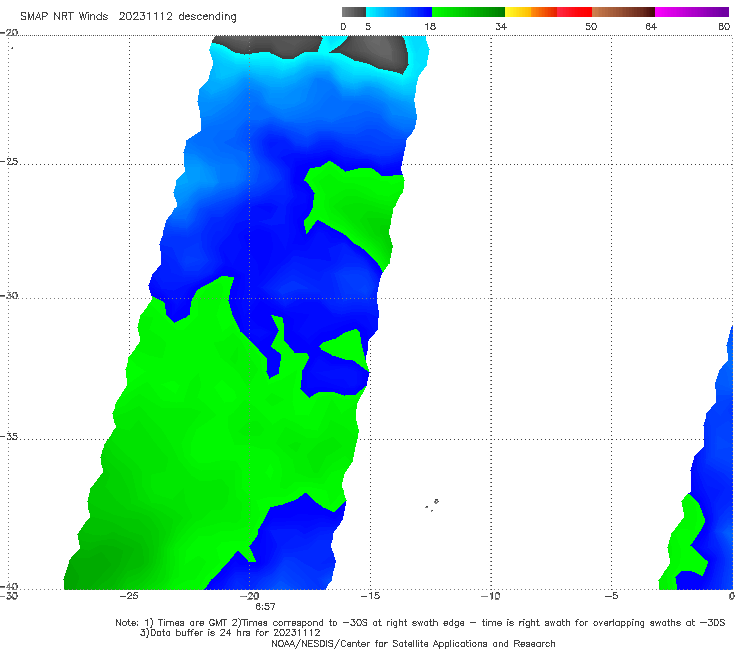Click the green segment of the wind color bar
740x650 pixels.
[x=468, y=12]
